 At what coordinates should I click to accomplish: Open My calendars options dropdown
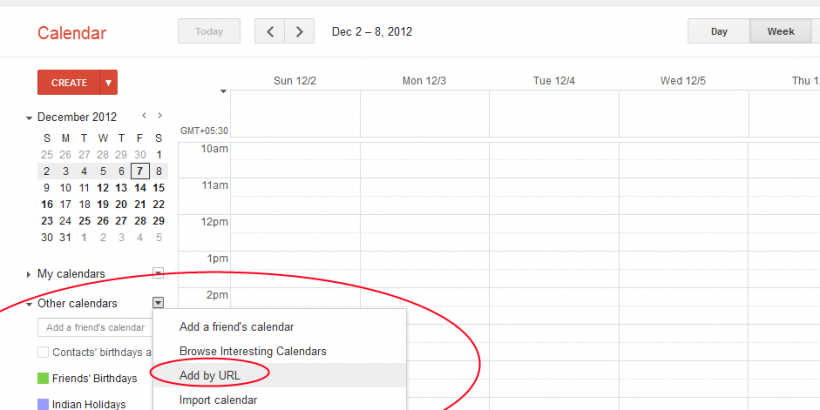pyautogui.click(x=158, y=273)
